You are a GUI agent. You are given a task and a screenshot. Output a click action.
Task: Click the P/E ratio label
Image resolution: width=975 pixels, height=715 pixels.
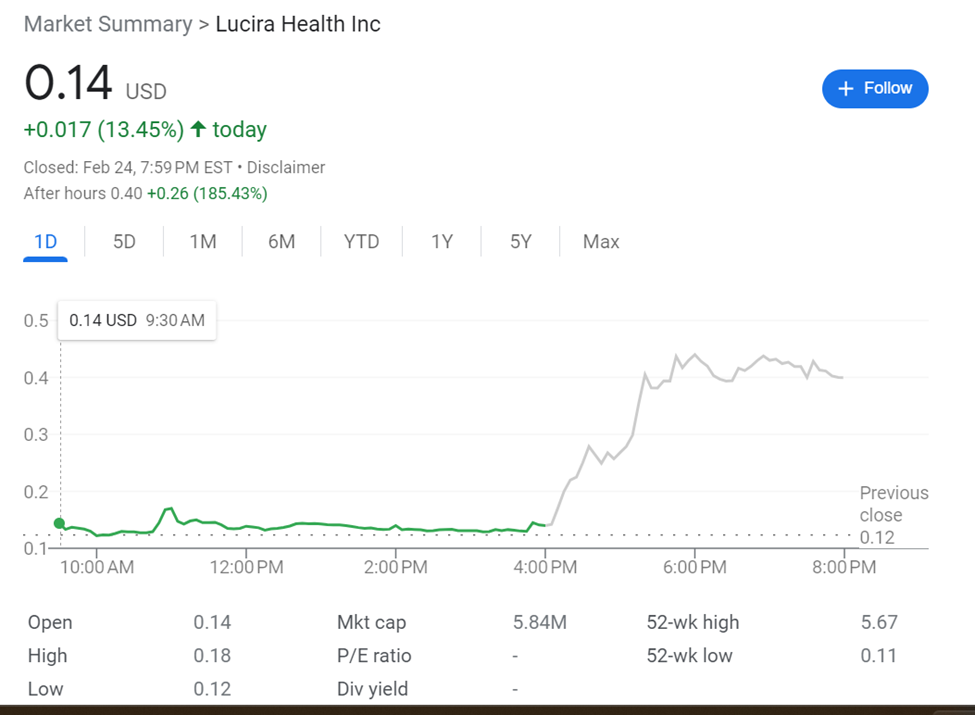pos(374,655)
